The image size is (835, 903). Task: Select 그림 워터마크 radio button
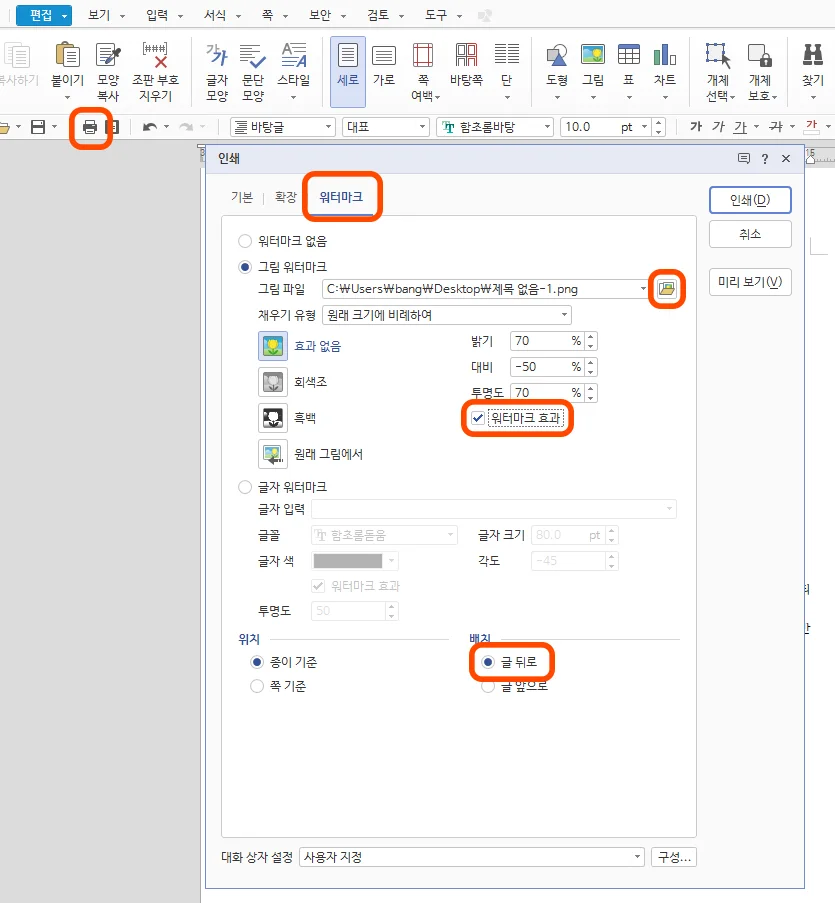(245, 267)
